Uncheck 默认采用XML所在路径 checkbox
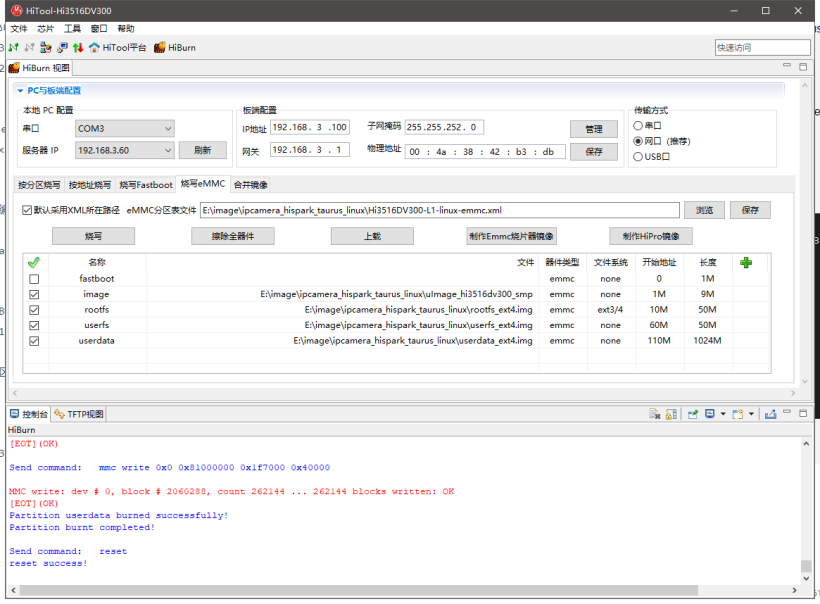 click(x=27, y=210)
